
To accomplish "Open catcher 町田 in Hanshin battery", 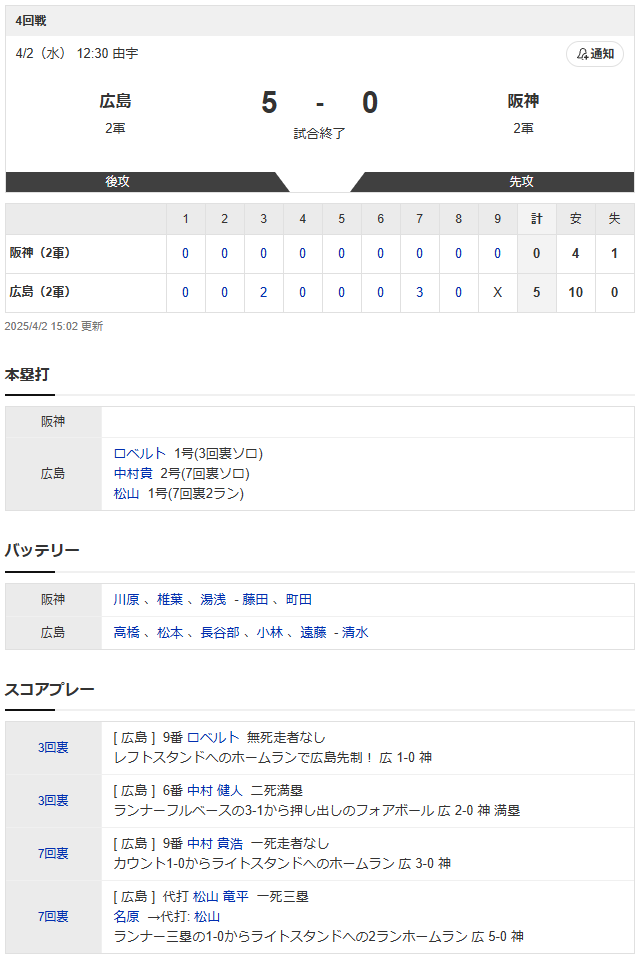I will coord(299,599).
